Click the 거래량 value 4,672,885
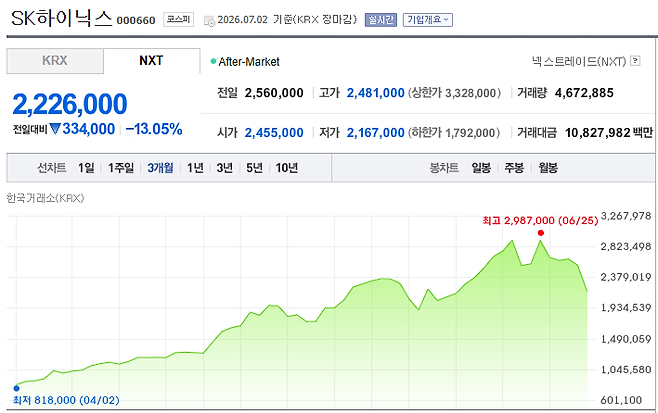The width and height of the screenshot is (658, 413). pyautogui.click(x=584, y=93)
